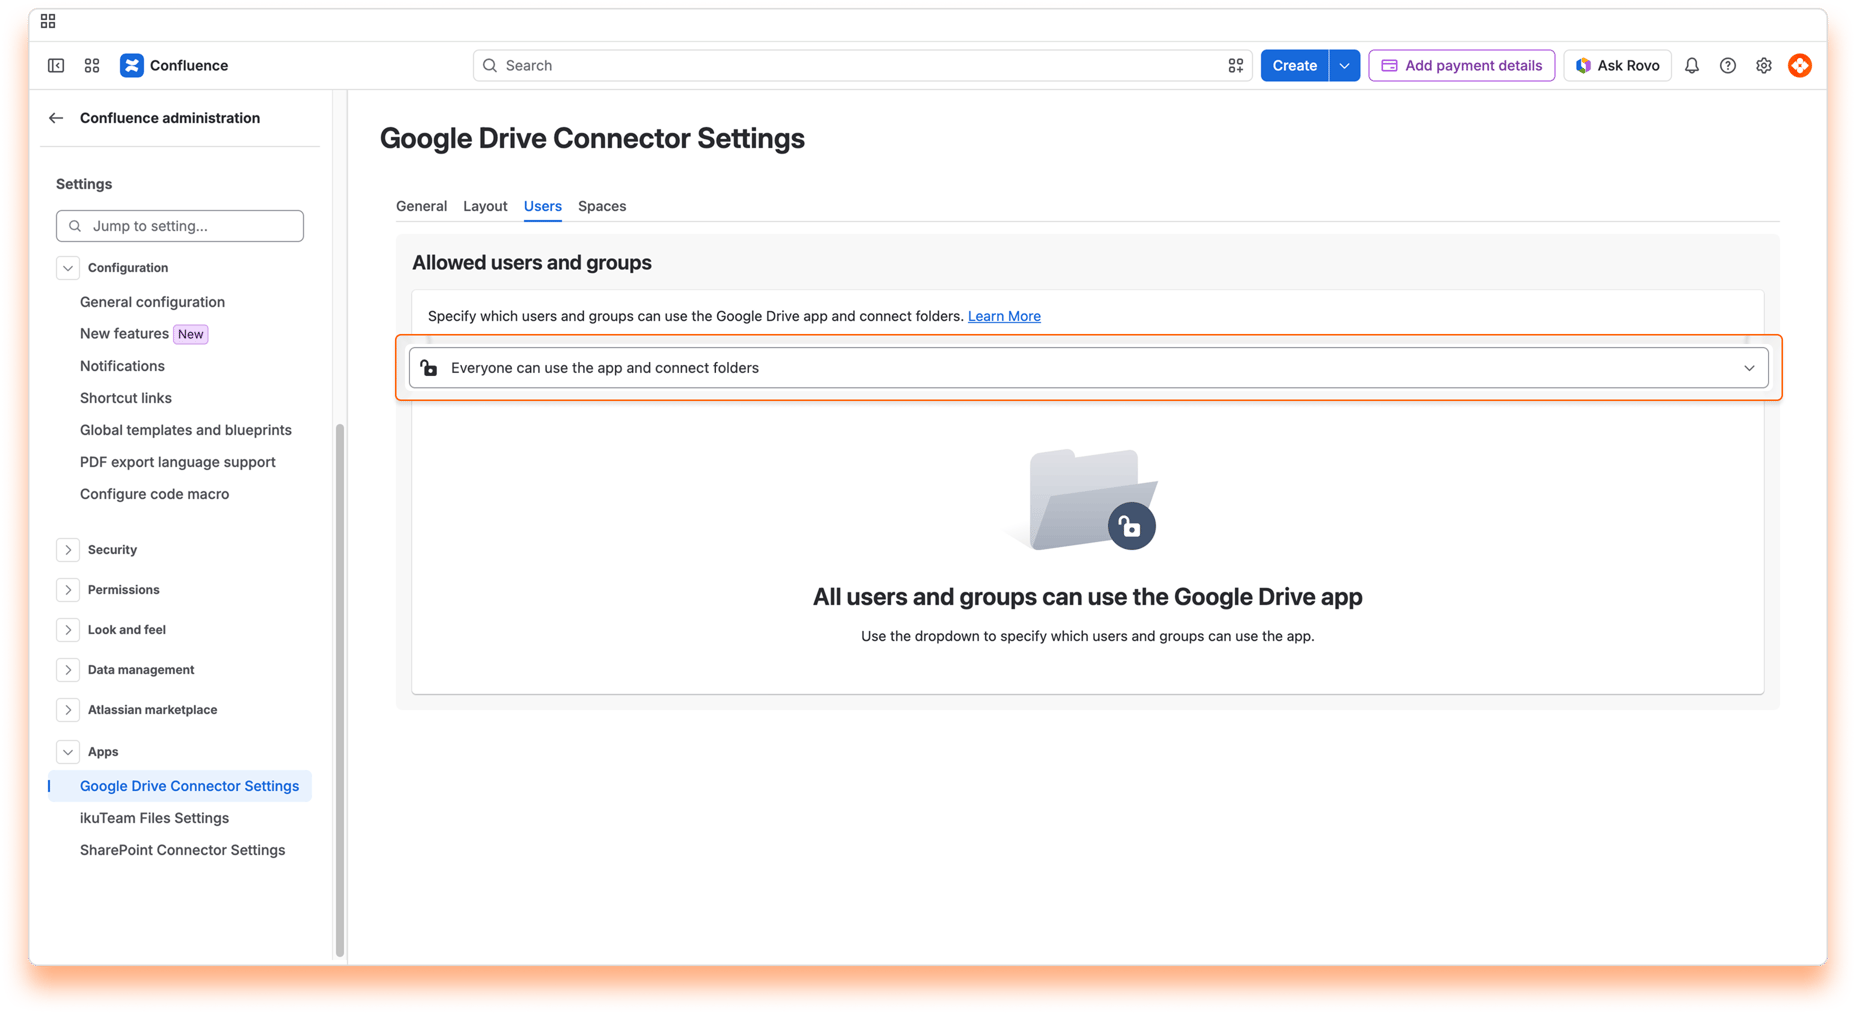Open Notifications setting
Screen dimensions: 1856x1014
pyautogui.click(x=122, y=366)
